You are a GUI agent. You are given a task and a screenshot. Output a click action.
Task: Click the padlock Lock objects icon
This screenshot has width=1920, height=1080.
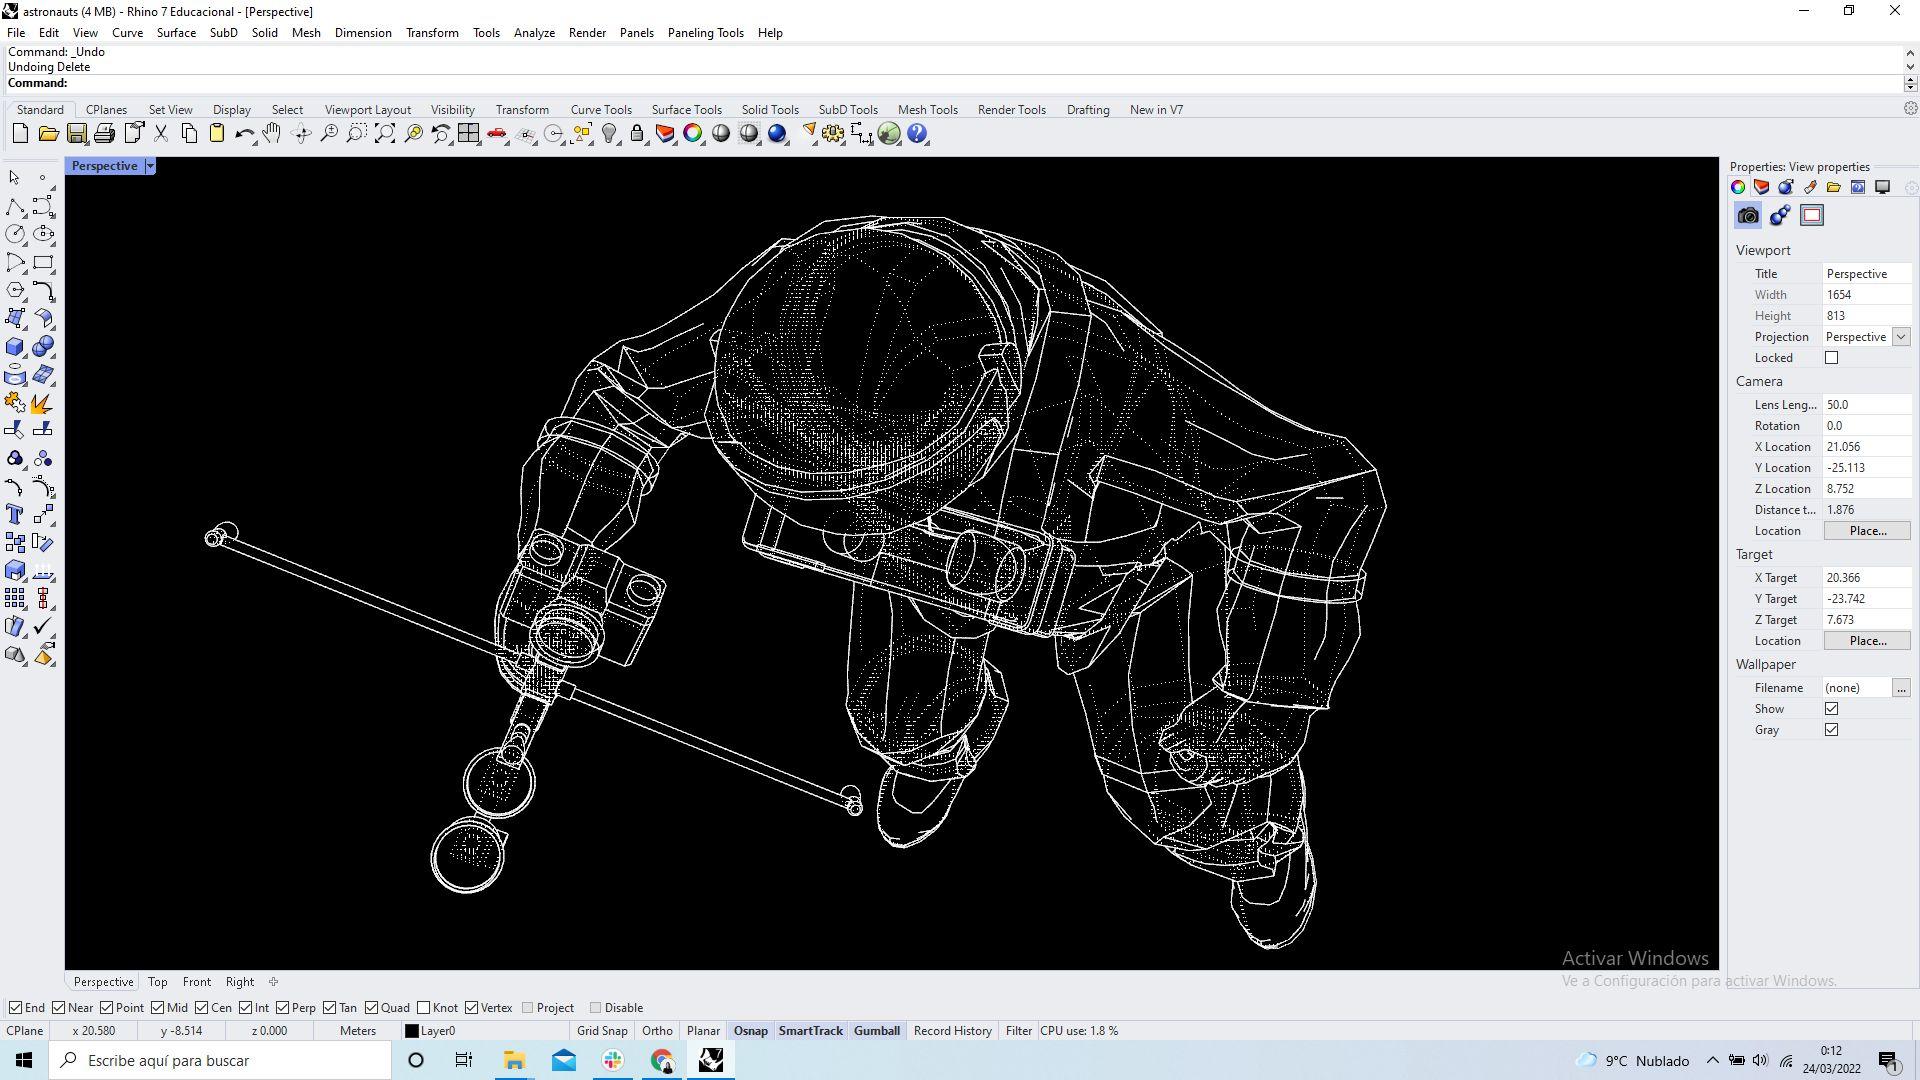[636, 134]
